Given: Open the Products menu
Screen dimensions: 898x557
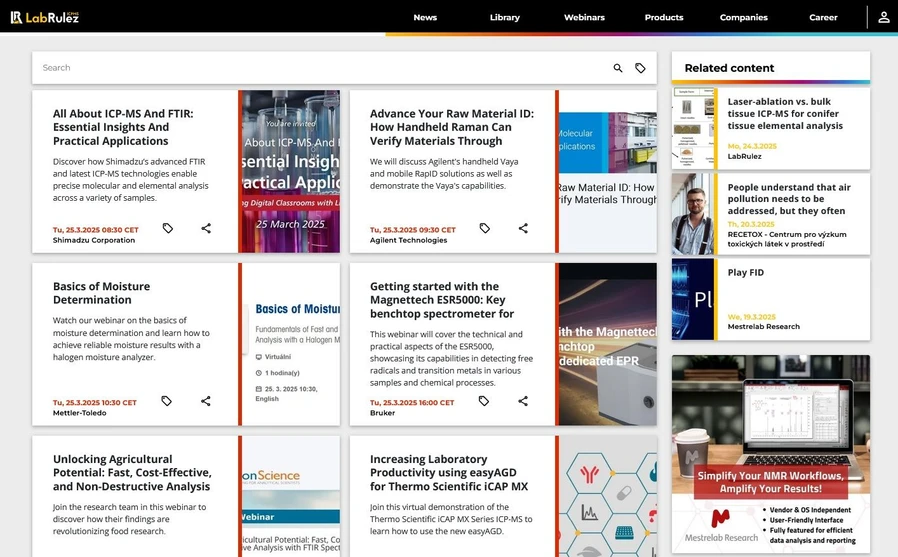Looking at the screenshot, I should click(664, 17).
